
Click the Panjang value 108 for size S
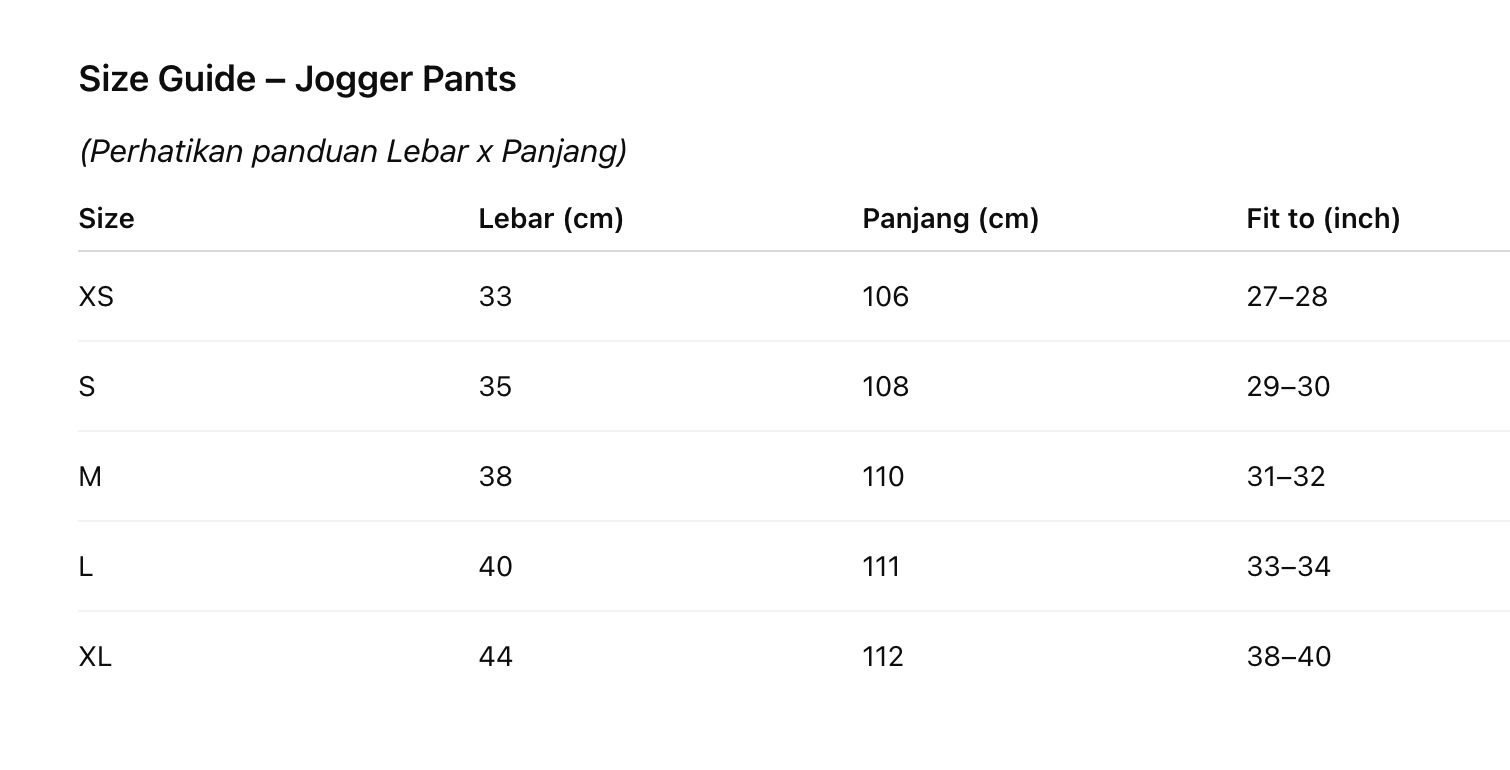(x=885, y=387)
